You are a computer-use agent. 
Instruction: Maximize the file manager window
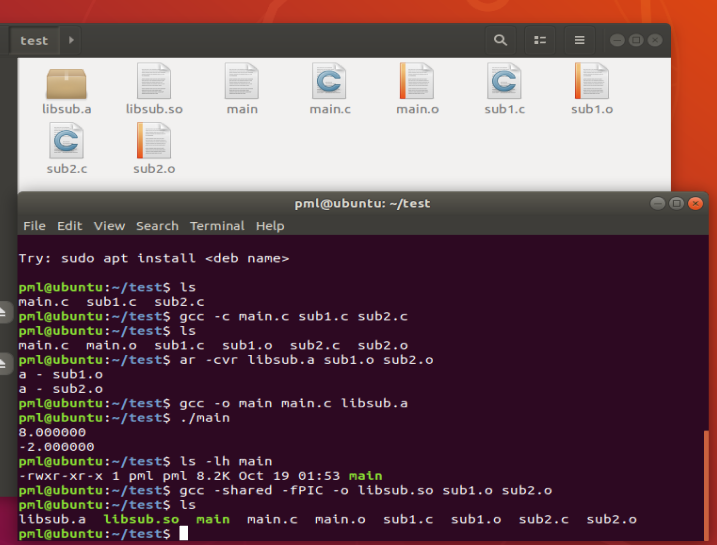point(636,40)
